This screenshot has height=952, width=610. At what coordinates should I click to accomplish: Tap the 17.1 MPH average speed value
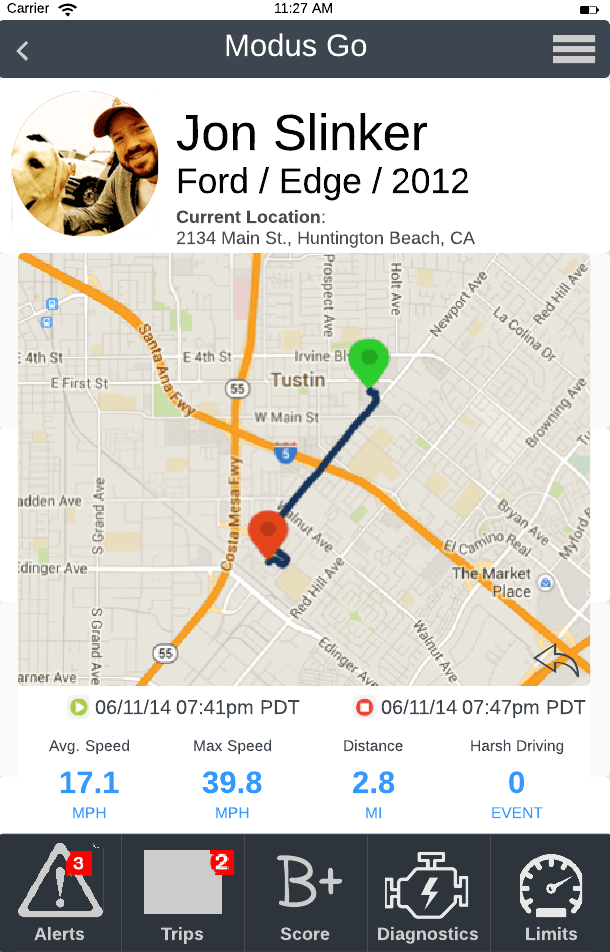tap(89, 783)
